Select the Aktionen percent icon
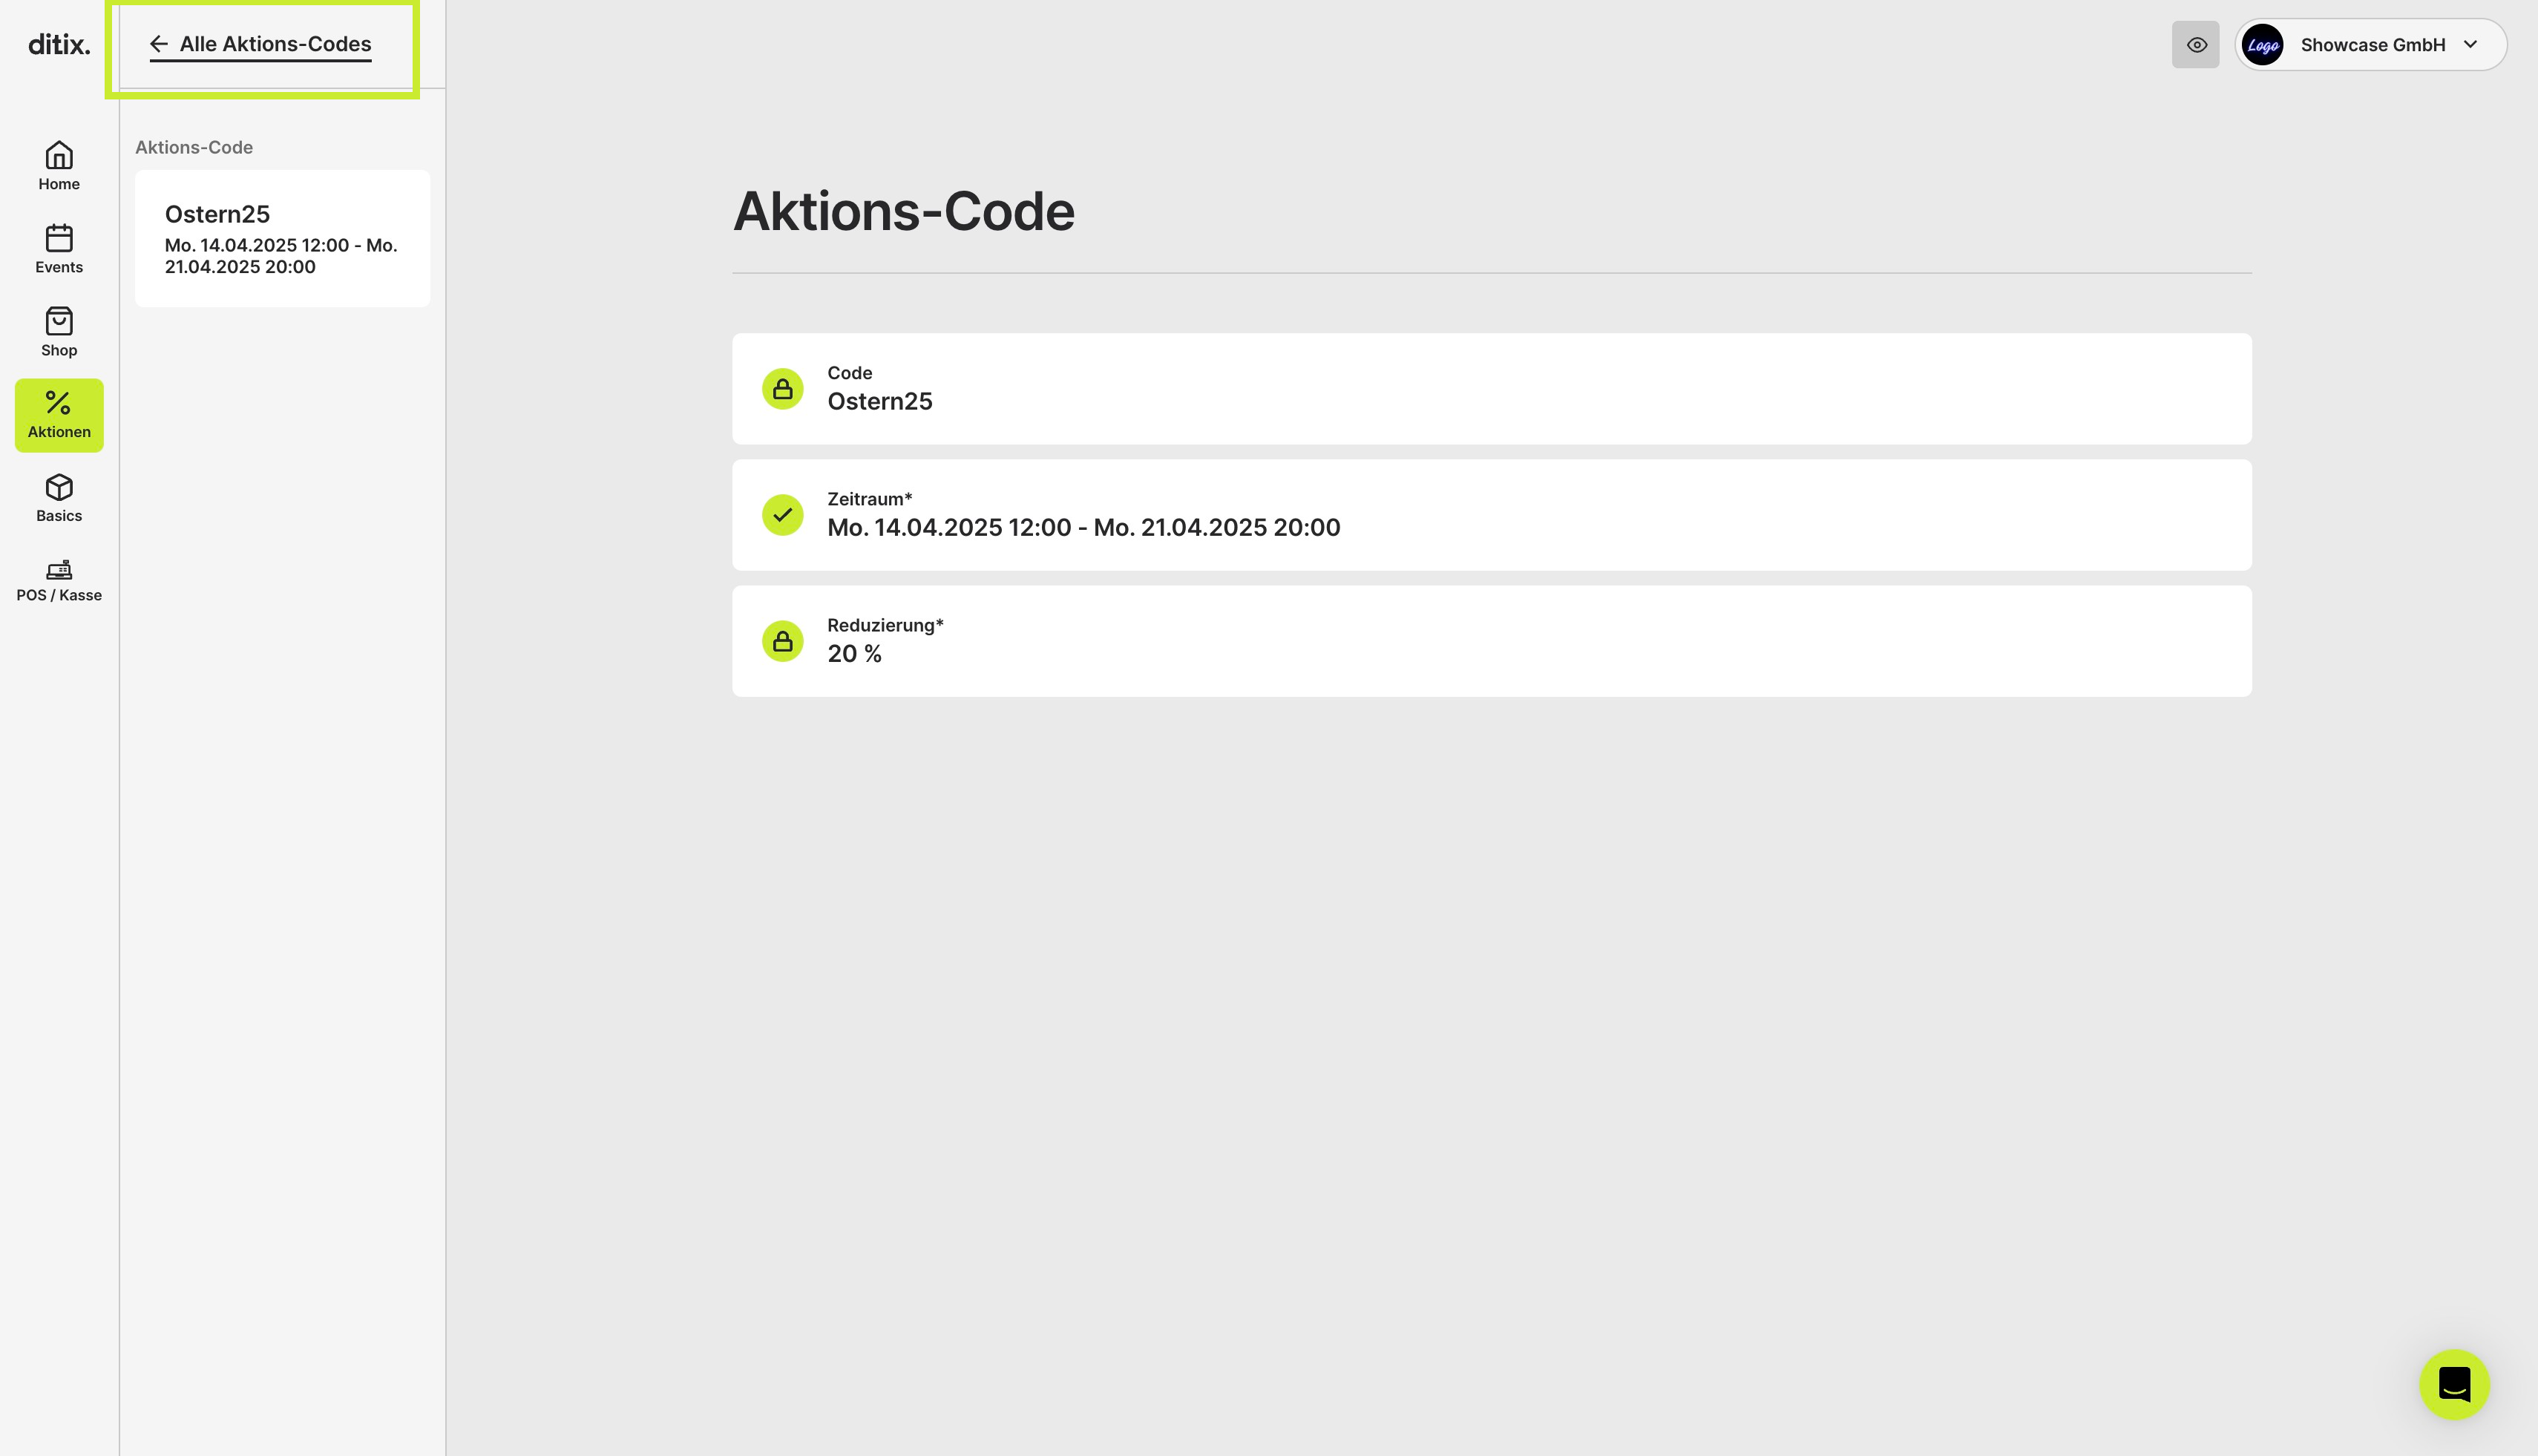 click(59, 403)
